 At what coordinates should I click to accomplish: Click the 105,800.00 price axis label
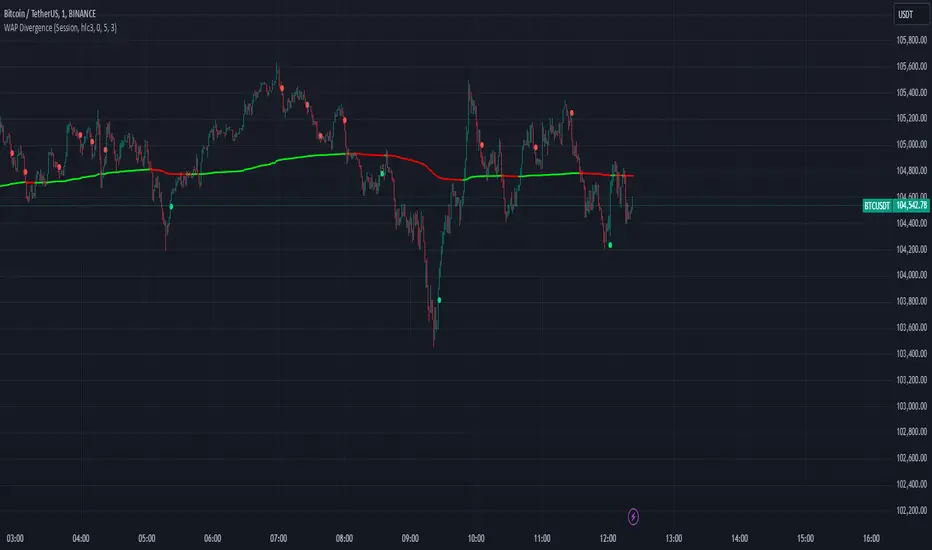(911, 40)
